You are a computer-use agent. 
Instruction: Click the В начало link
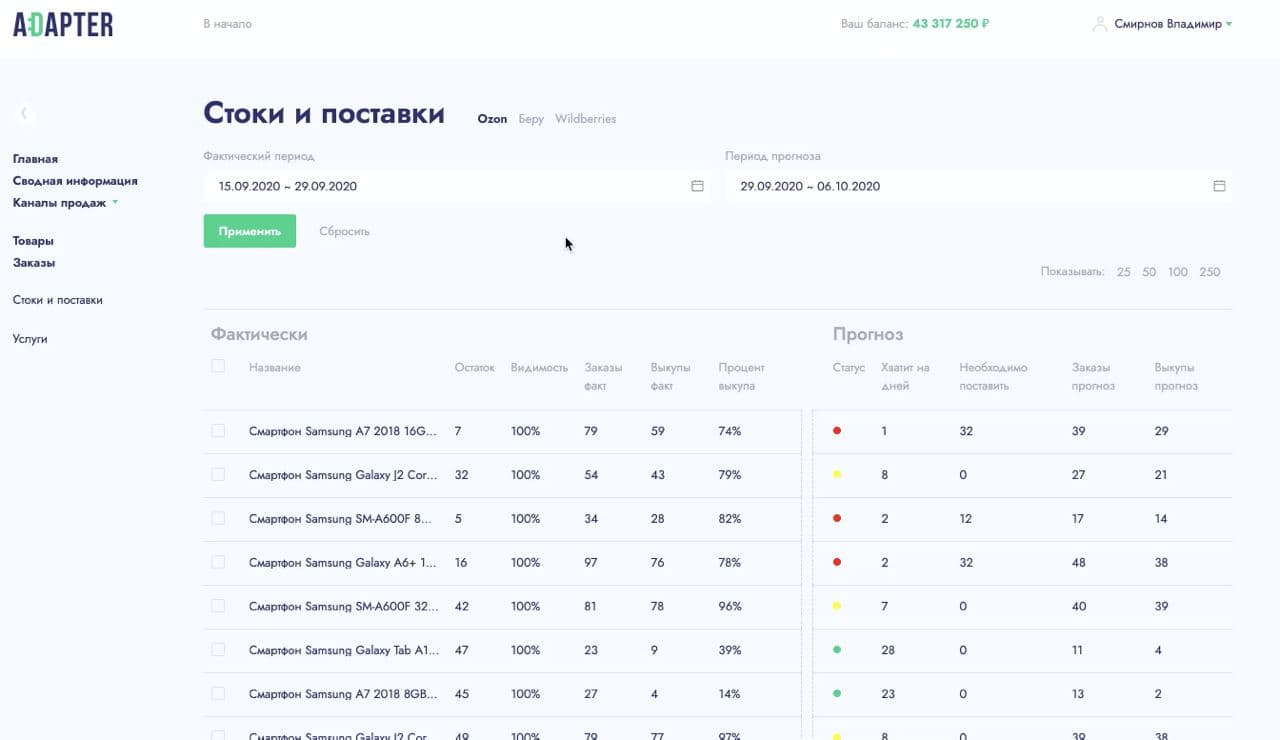(x=227, y=24)
